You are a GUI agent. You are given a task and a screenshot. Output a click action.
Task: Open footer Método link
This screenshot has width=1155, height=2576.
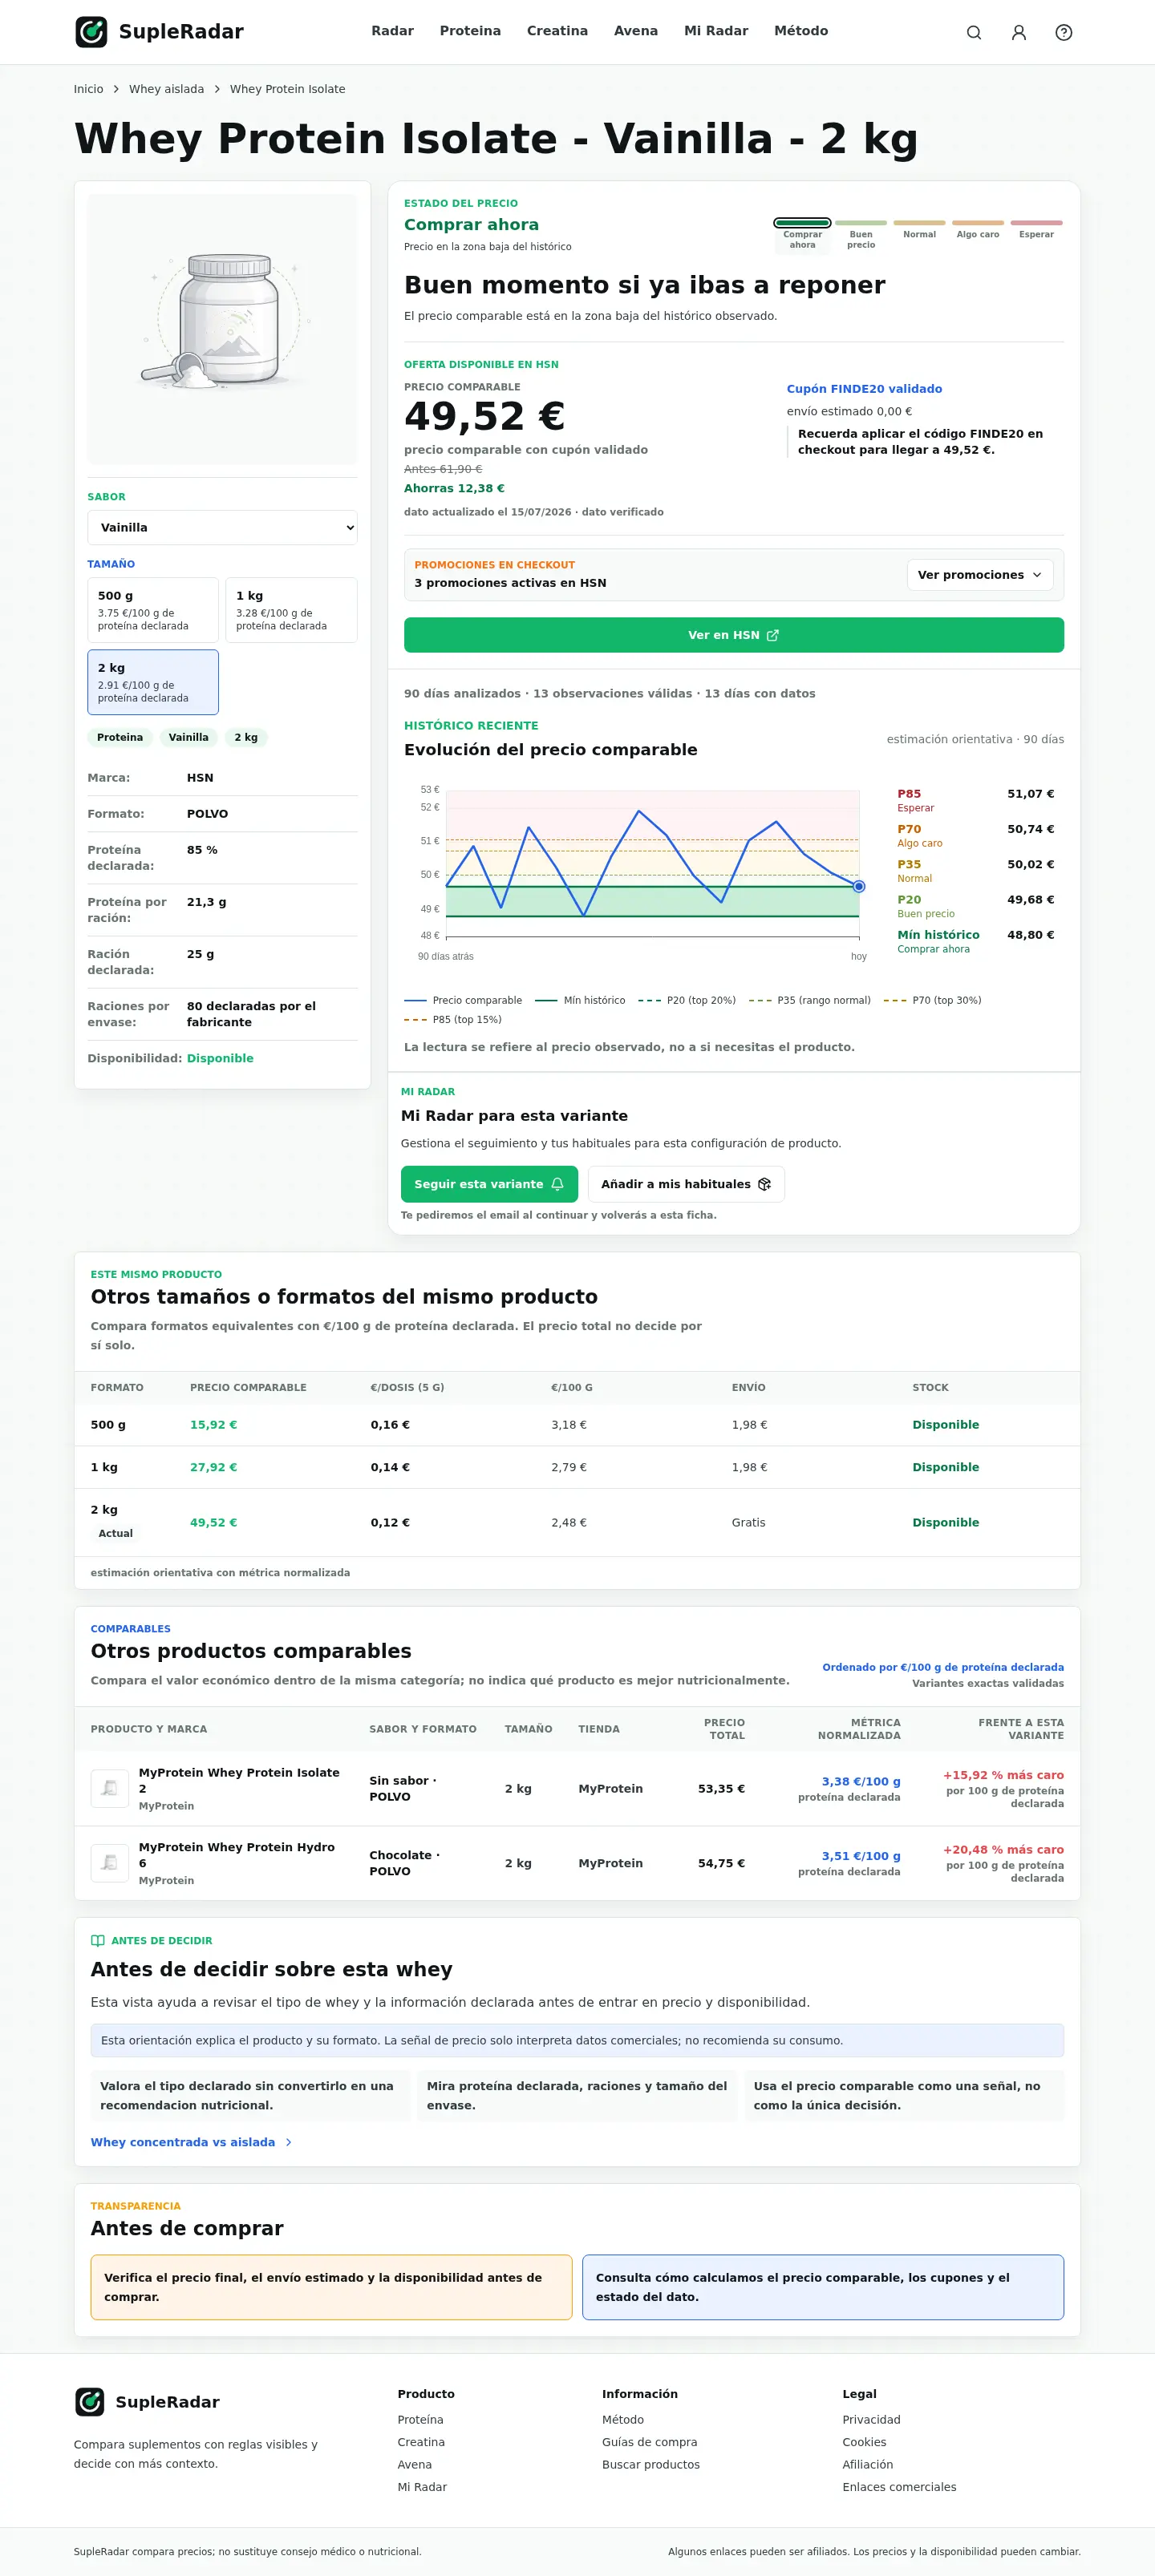[x=623, y=2419]
